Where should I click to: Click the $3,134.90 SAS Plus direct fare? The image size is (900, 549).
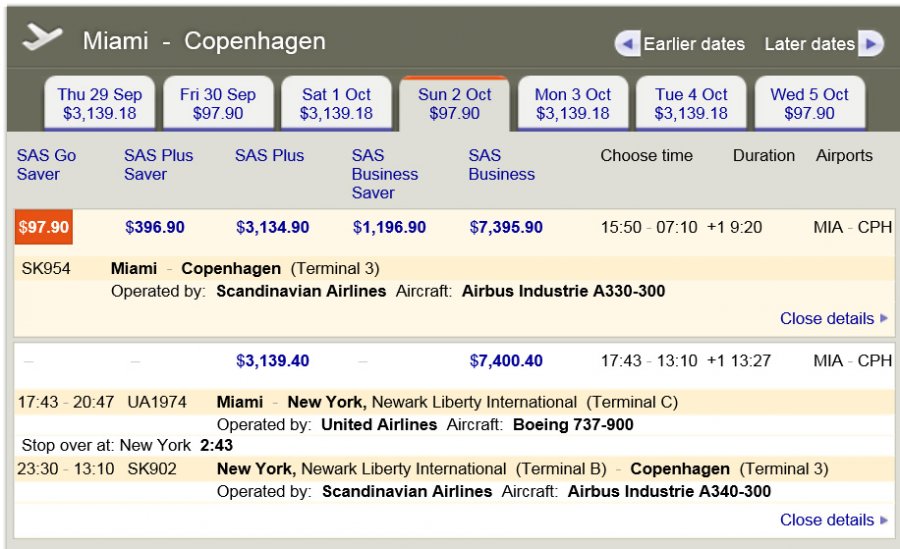(273, 227)
